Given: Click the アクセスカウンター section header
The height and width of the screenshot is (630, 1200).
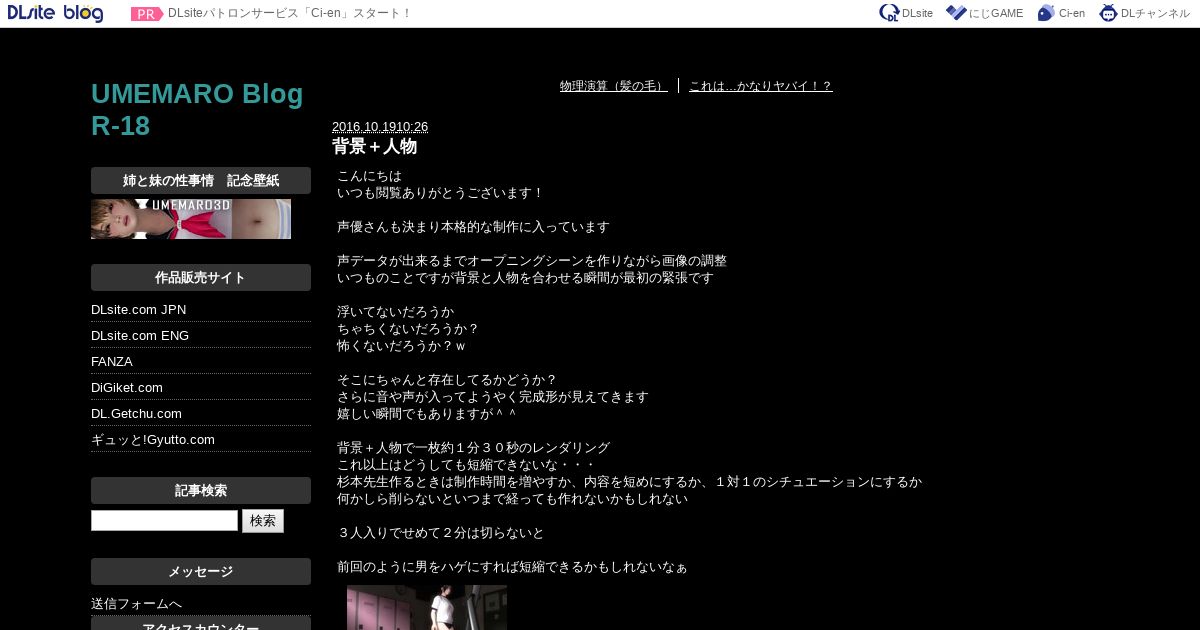Looking at the screenshot, I should tap(201, 624).
